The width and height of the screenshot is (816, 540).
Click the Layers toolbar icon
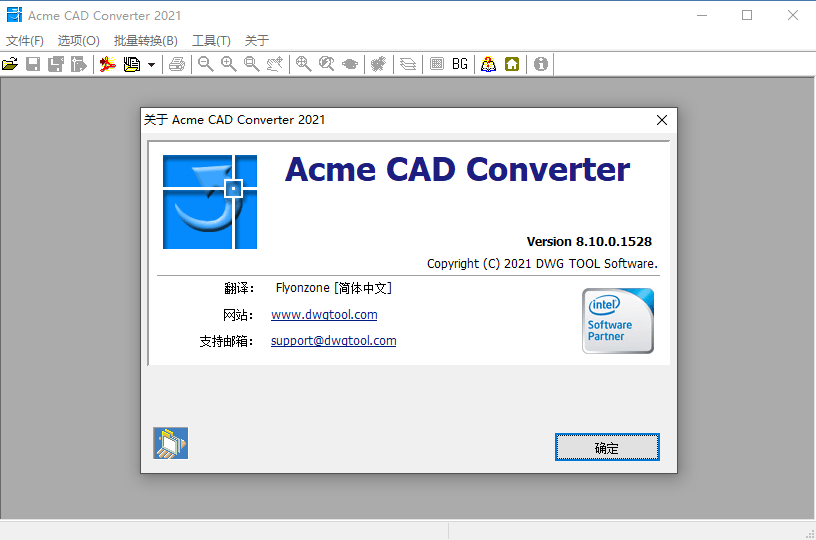click(x=408, y=64)
